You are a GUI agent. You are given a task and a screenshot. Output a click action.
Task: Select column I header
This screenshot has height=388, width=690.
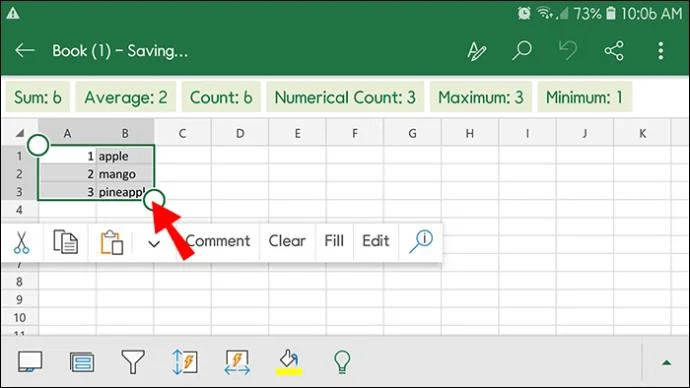(527, 133)
